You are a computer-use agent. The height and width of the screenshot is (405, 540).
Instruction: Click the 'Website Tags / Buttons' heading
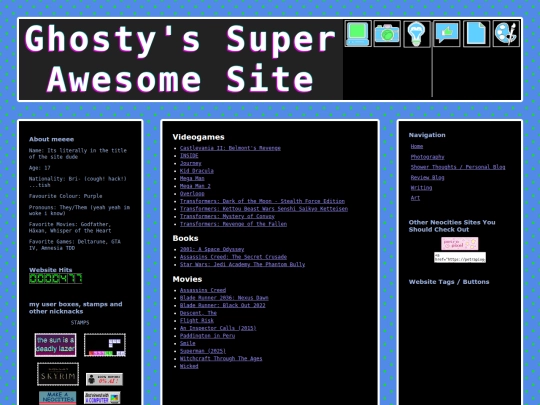[x=449, y=282]
